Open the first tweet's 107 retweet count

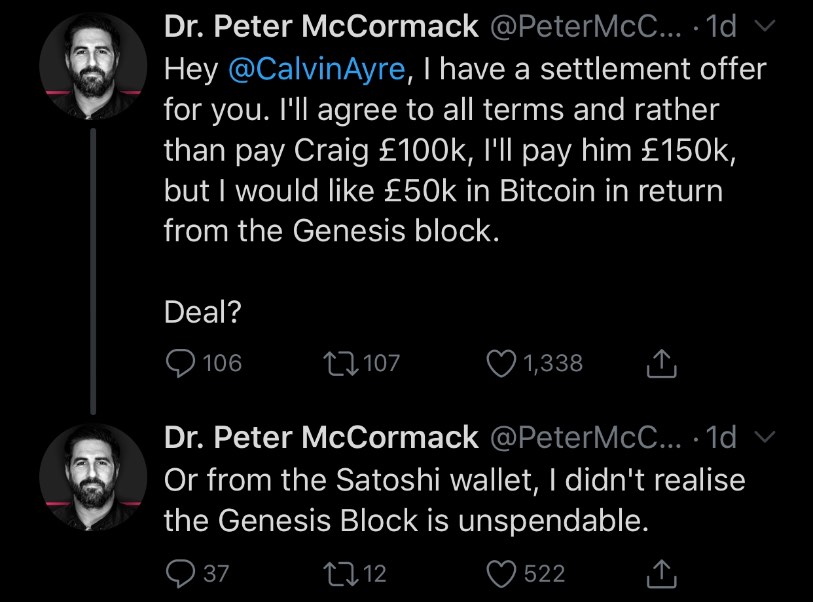[380, 363]
